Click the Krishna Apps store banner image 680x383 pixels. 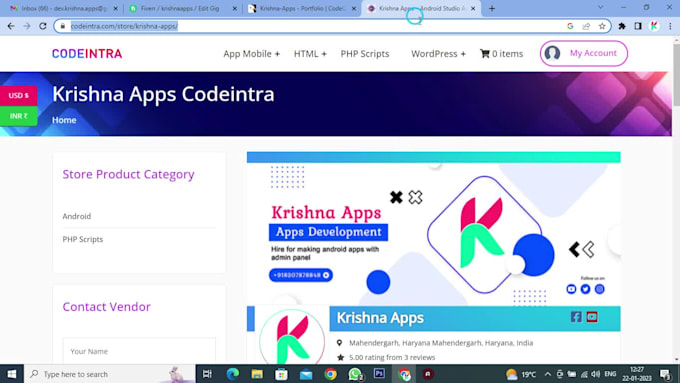click(x=434, y=229)
